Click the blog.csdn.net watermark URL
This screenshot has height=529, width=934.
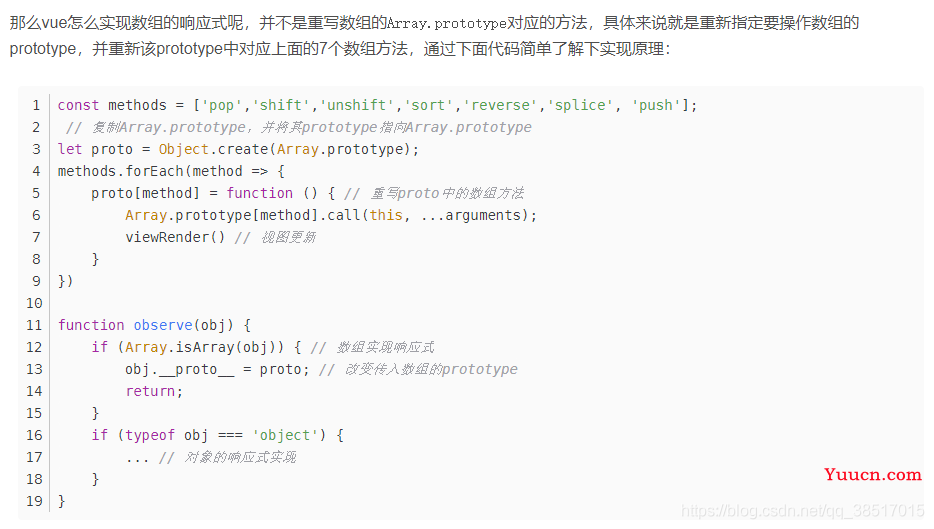coord(802,511)
